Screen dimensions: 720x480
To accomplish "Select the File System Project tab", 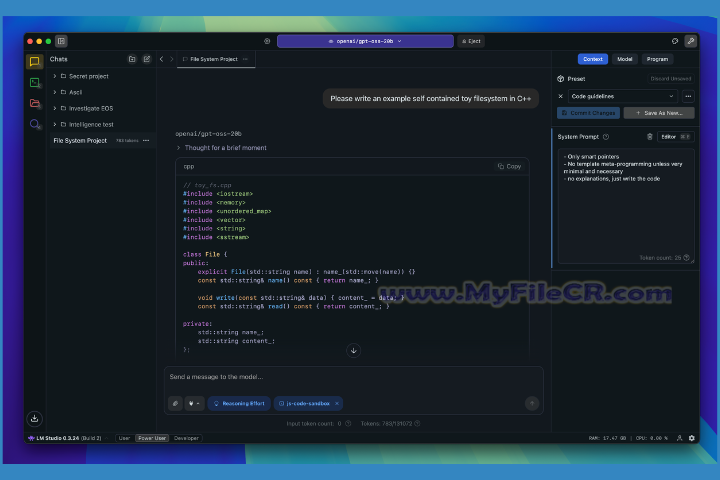I will (216, 59).
